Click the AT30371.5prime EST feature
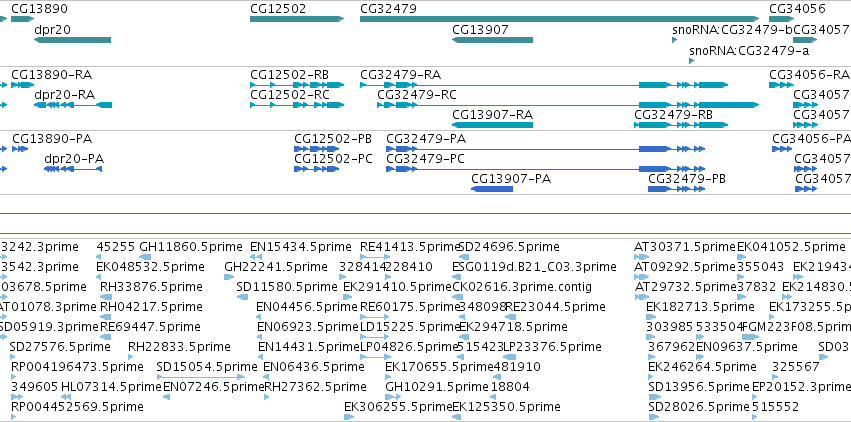The height and width of the screenshot is (422, 851). pos(641,257)
